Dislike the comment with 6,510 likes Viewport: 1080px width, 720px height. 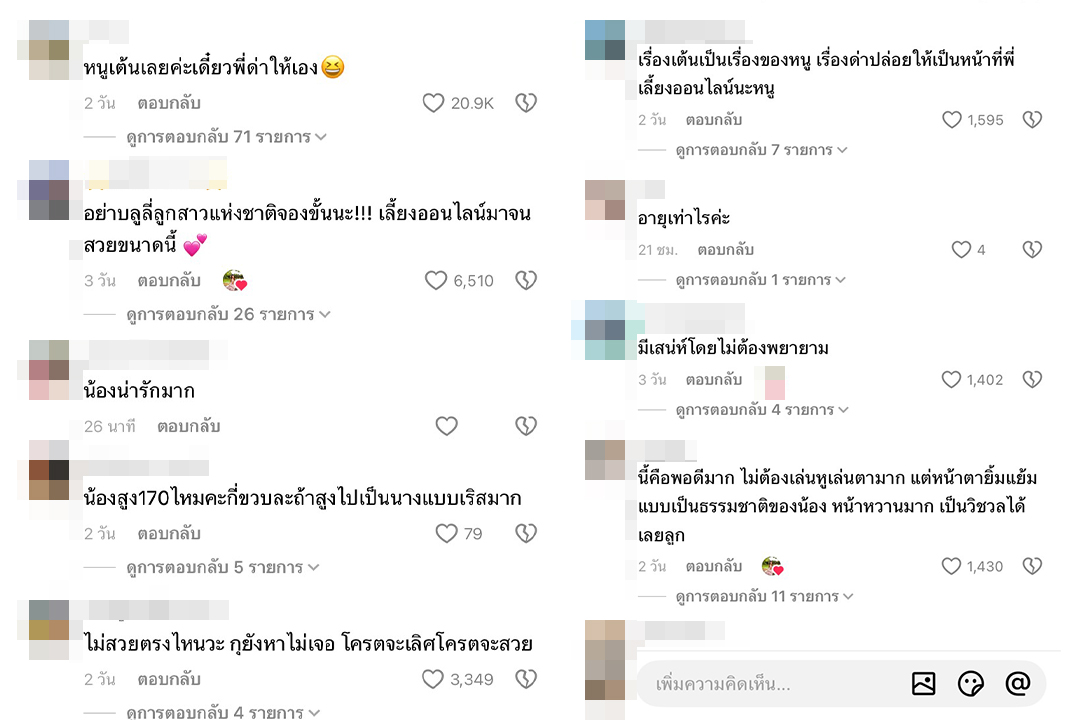tap(526, 280)
